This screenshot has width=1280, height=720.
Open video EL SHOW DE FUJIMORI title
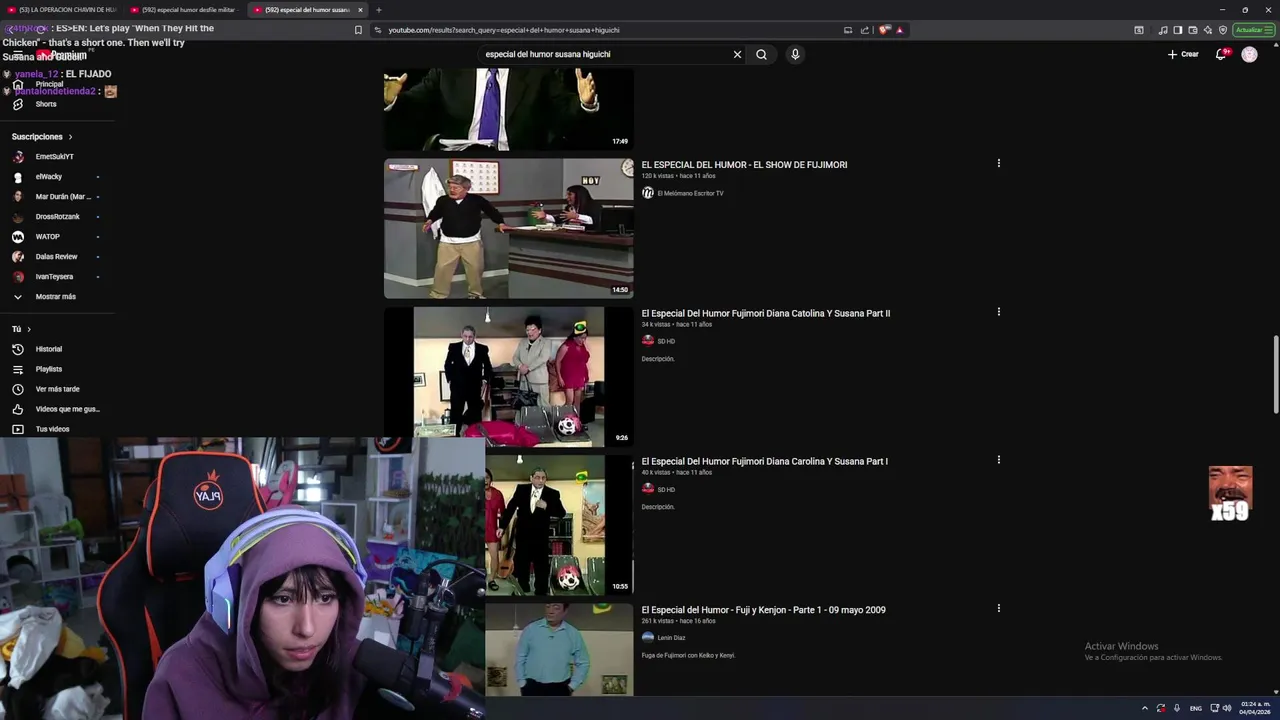coord(744,165)
